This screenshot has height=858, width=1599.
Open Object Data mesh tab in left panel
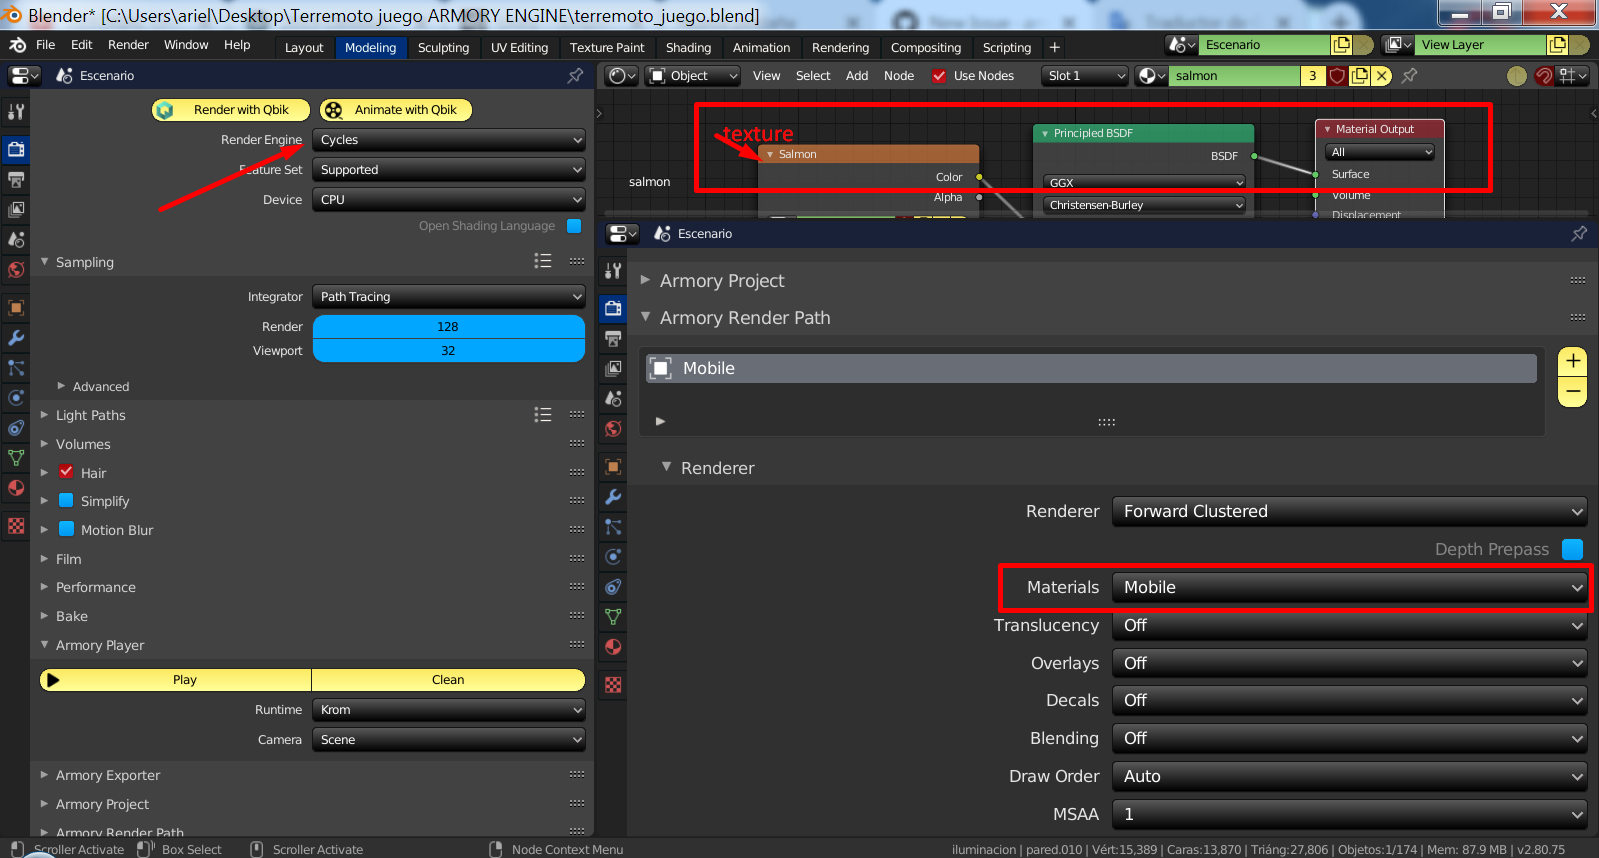16,457
